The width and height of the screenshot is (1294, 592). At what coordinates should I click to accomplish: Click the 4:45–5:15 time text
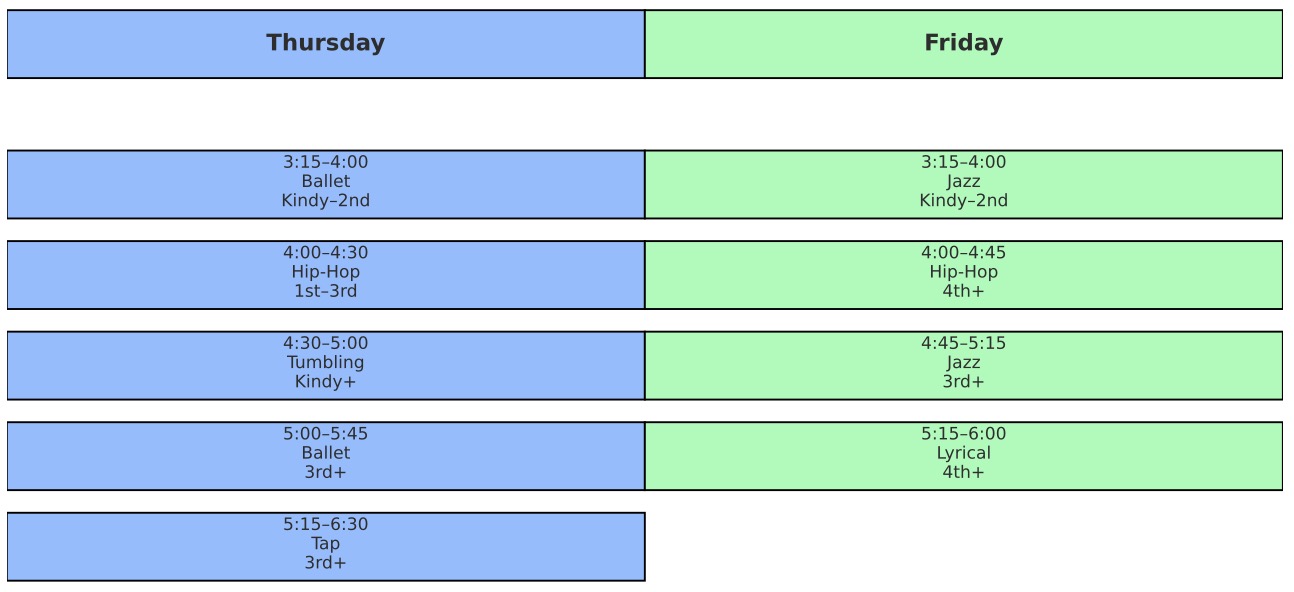pos(963,343)
